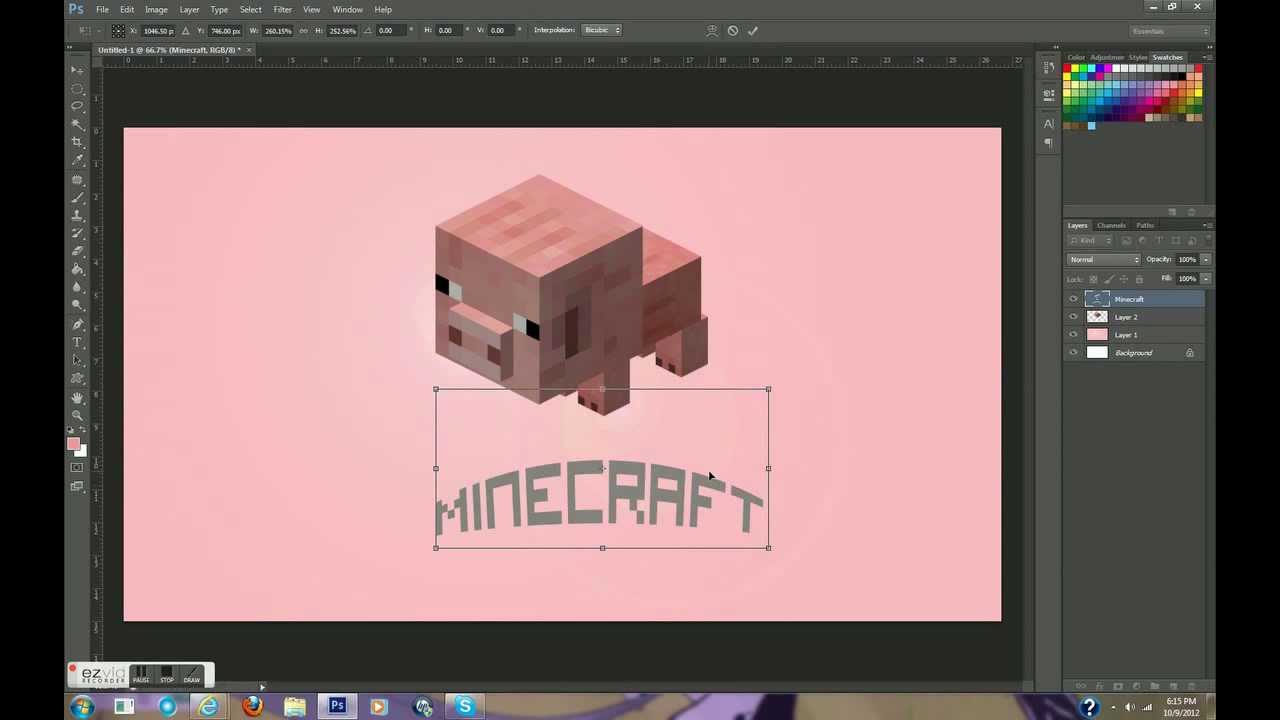This screenshot has height=720, width=1280.
Task: Select the History Brush tool
Action: pyautogui.click(x=77, y=233)
